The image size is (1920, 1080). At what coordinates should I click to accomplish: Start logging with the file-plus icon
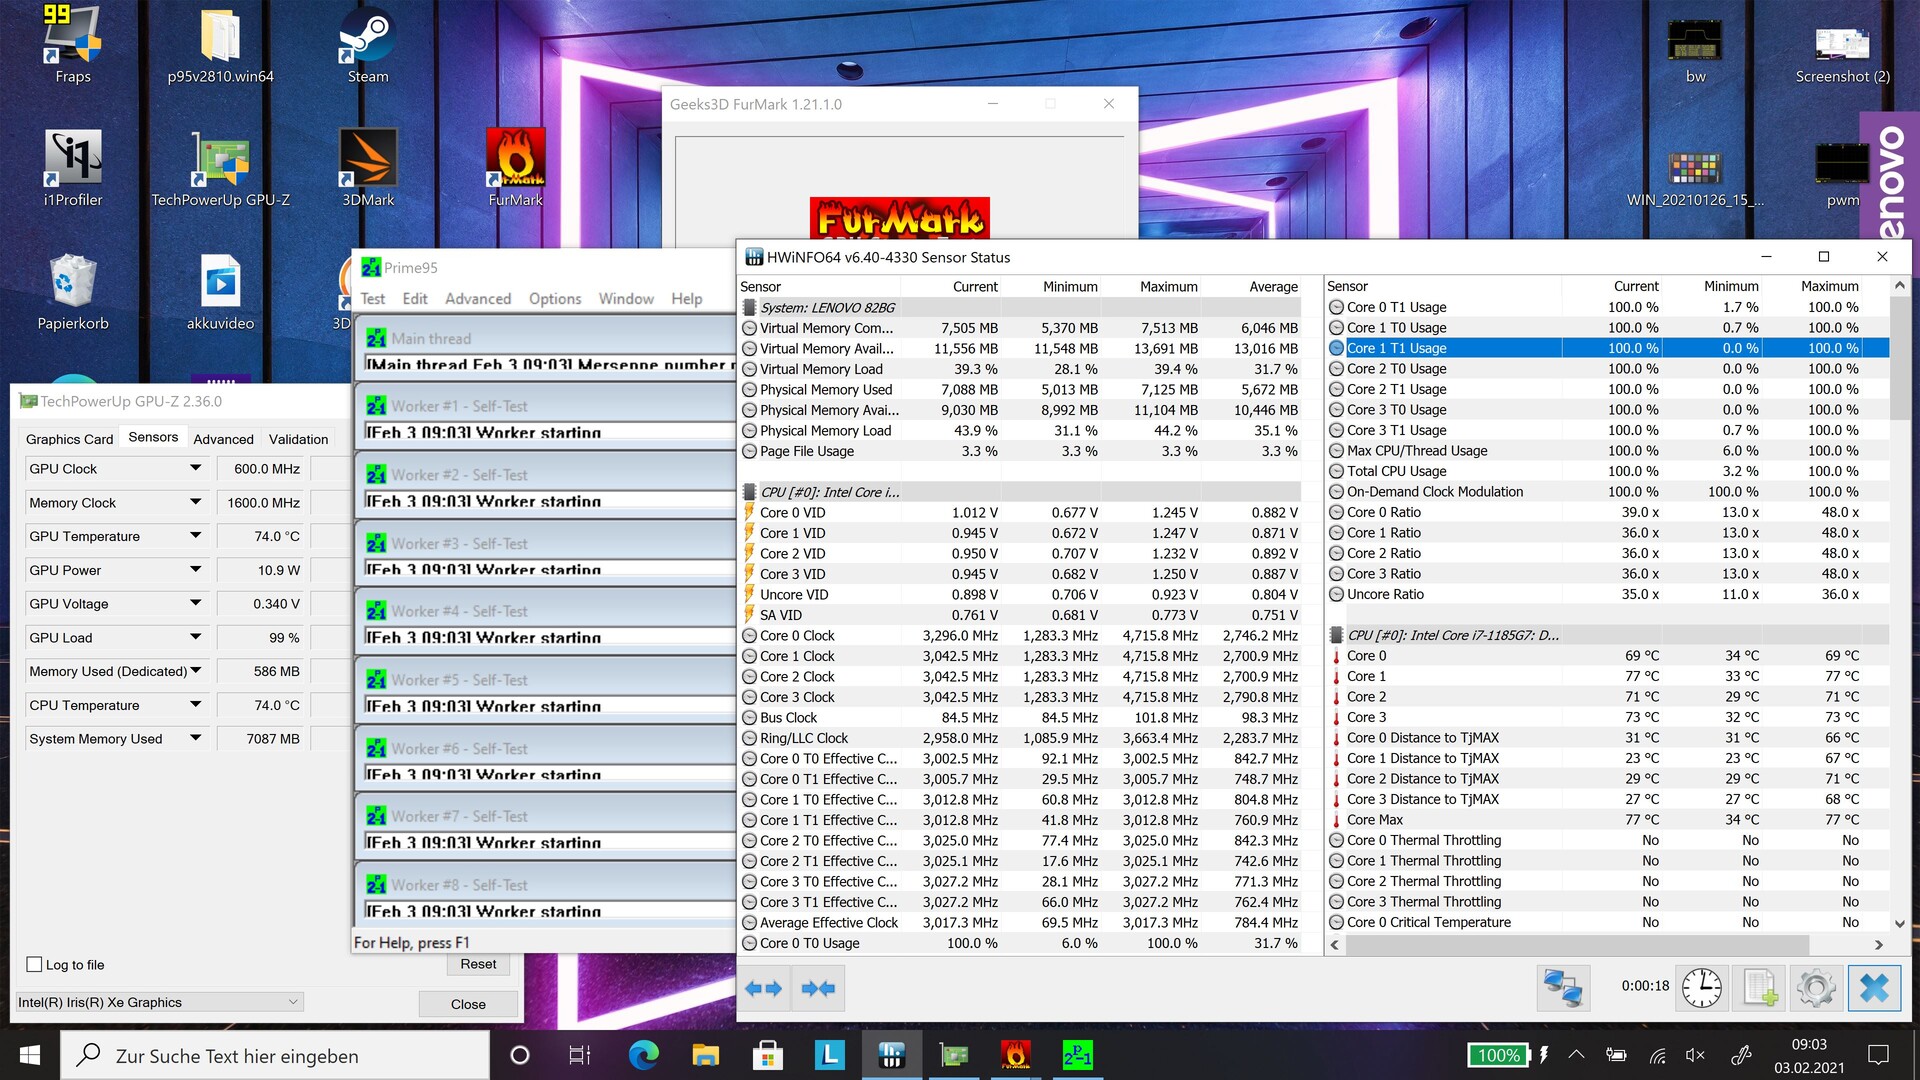(x=1760, y=988)
